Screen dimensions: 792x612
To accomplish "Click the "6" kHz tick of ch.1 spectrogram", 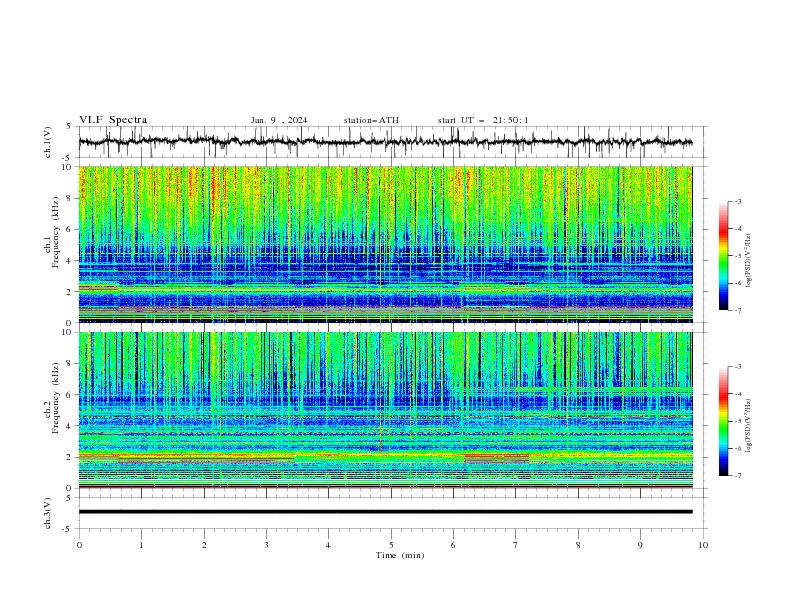I will (x=70, y=229).
